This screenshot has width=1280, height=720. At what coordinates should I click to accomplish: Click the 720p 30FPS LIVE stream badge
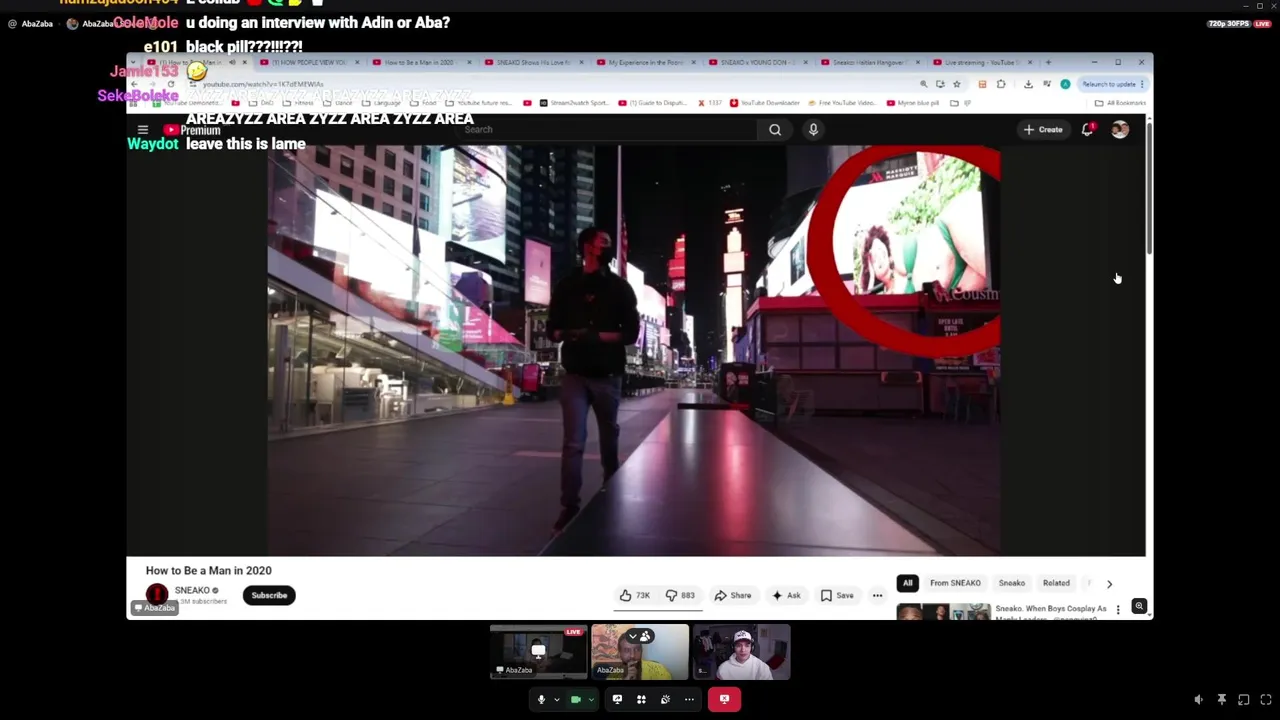(1238, 24)
